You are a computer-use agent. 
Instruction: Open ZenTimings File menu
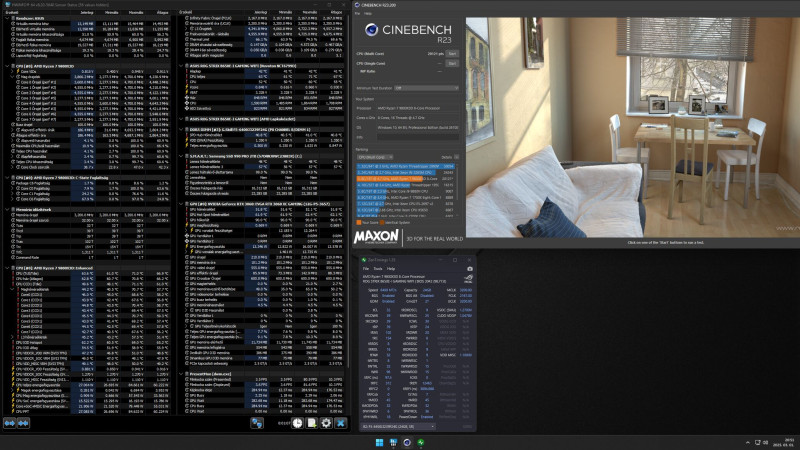pos(366,269)
